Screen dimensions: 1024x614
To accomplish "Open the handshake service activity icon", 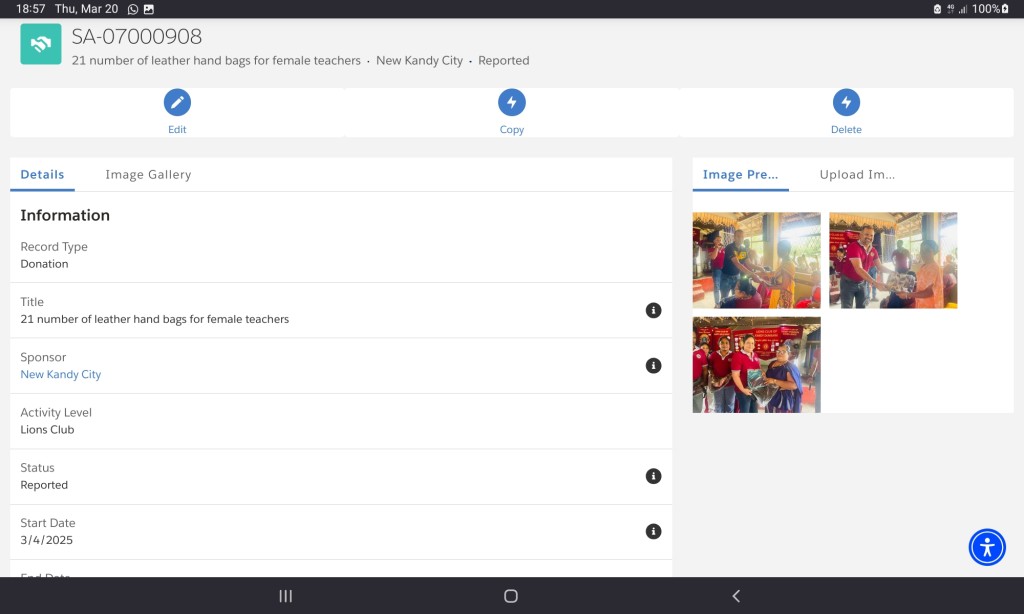I will tap(40, 44).
